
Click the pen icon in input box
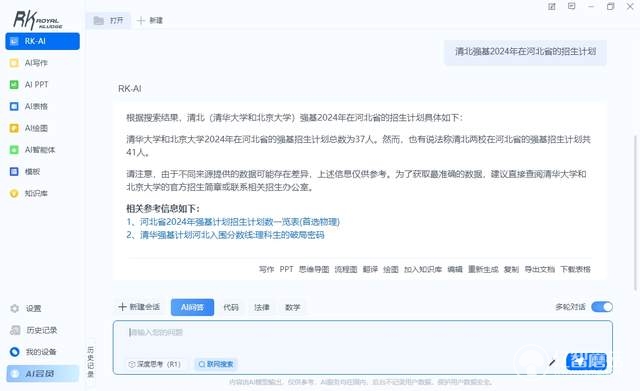[x=552, y=362]
